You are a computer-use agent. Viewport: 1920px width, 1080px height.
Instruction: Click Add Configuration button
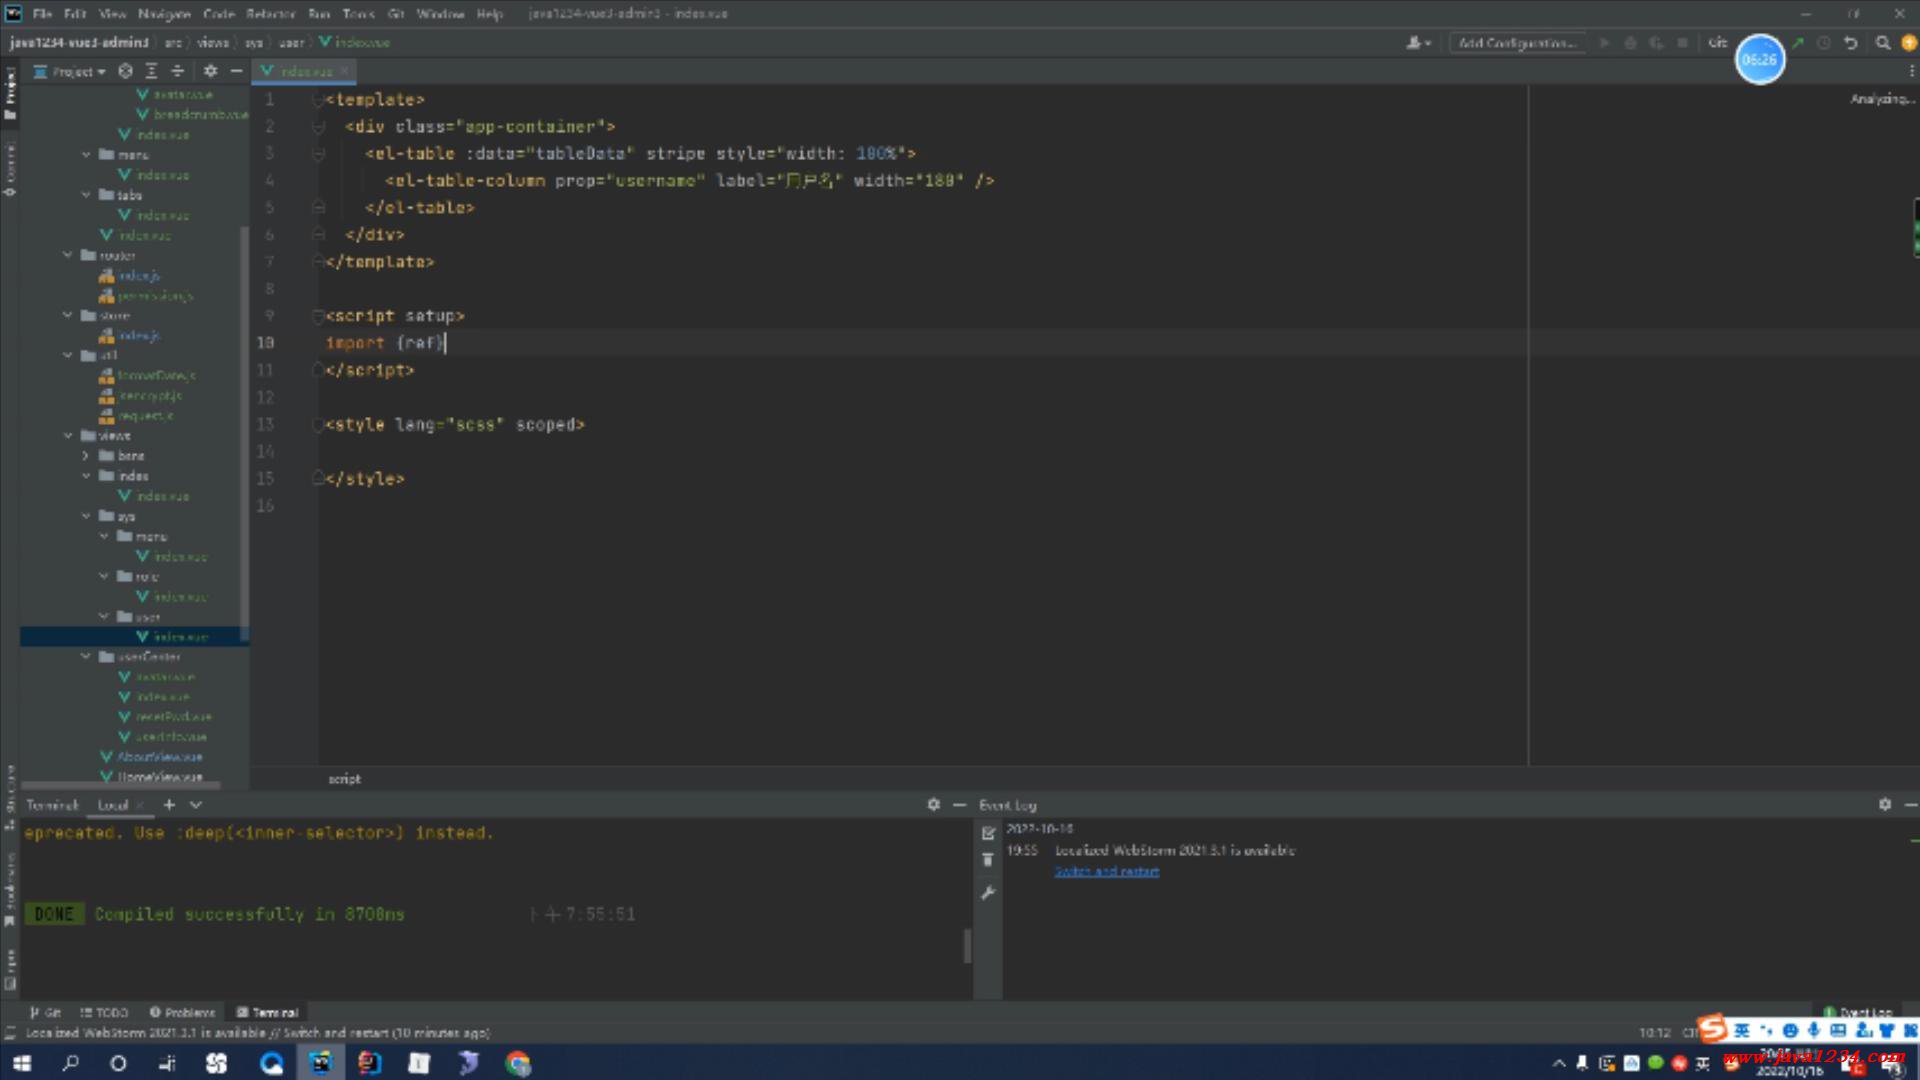point(1517,43)
